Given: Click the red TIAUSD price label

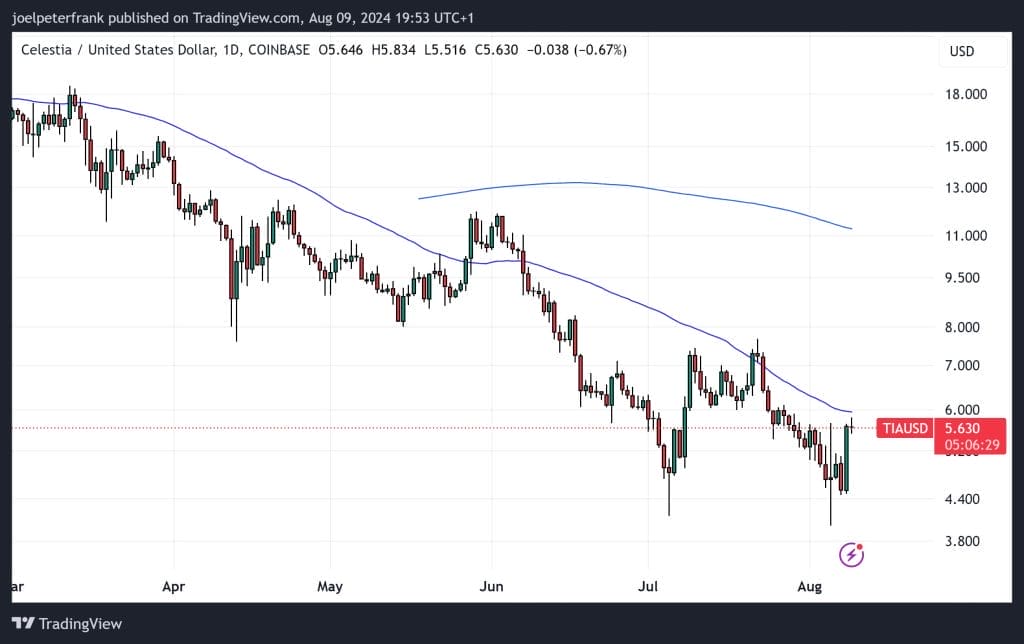Looking at the screenshot, I should click(904, 428).
